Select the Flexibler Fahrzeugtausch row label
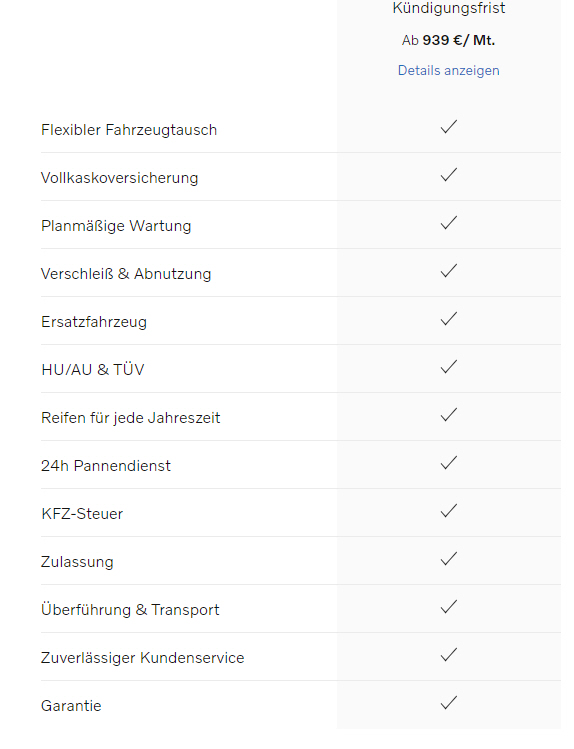Screen dimensions: 574x749 [x=129, y=130]
